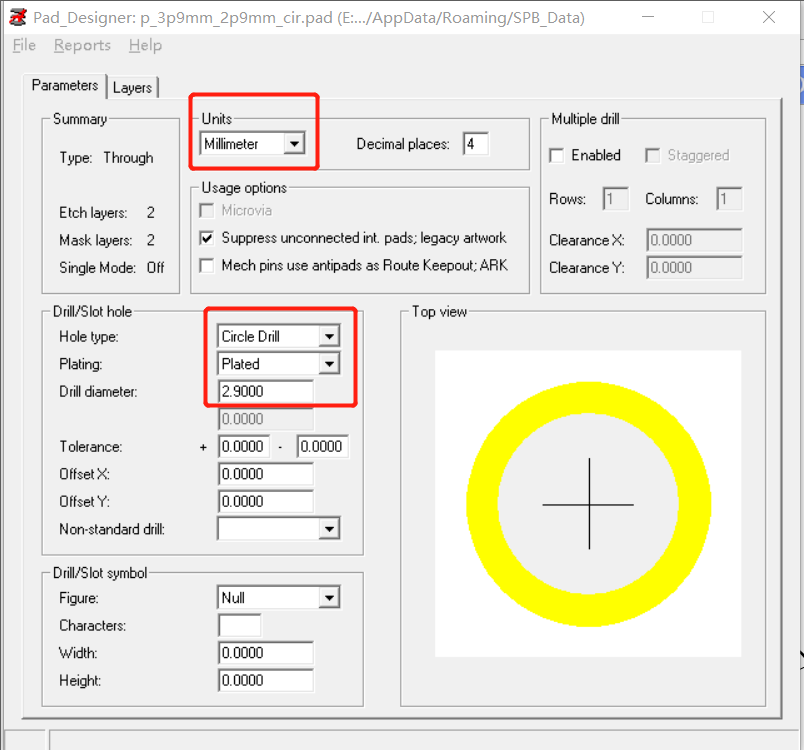This screenshot has width=804, height=750.
Task: Click the Characters input field
Action: 239,625
